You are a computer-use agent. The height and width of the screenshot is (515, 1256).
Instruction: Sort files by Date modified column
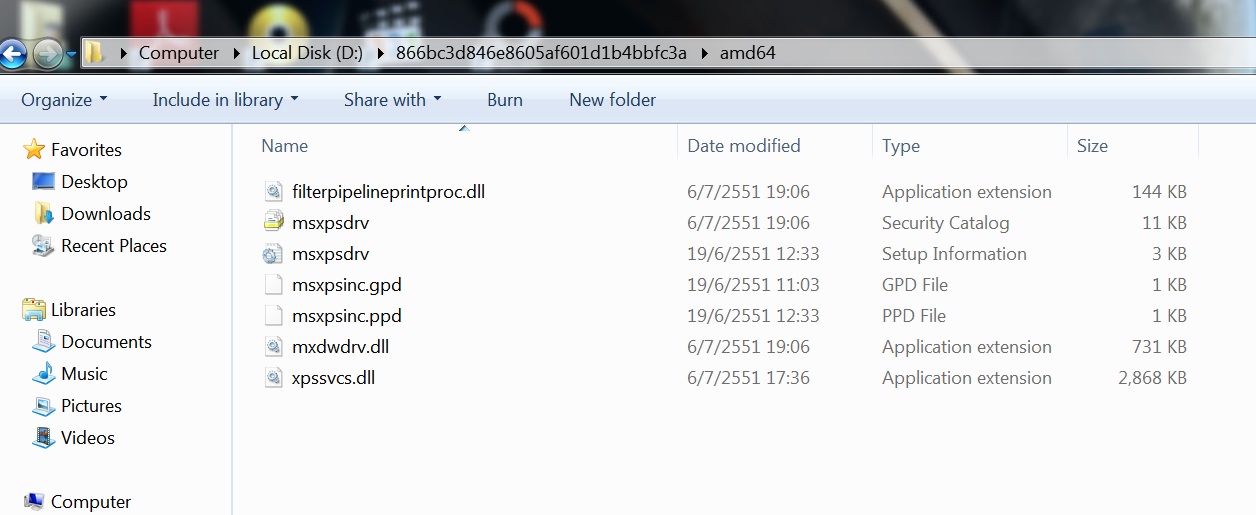(774, 146)
